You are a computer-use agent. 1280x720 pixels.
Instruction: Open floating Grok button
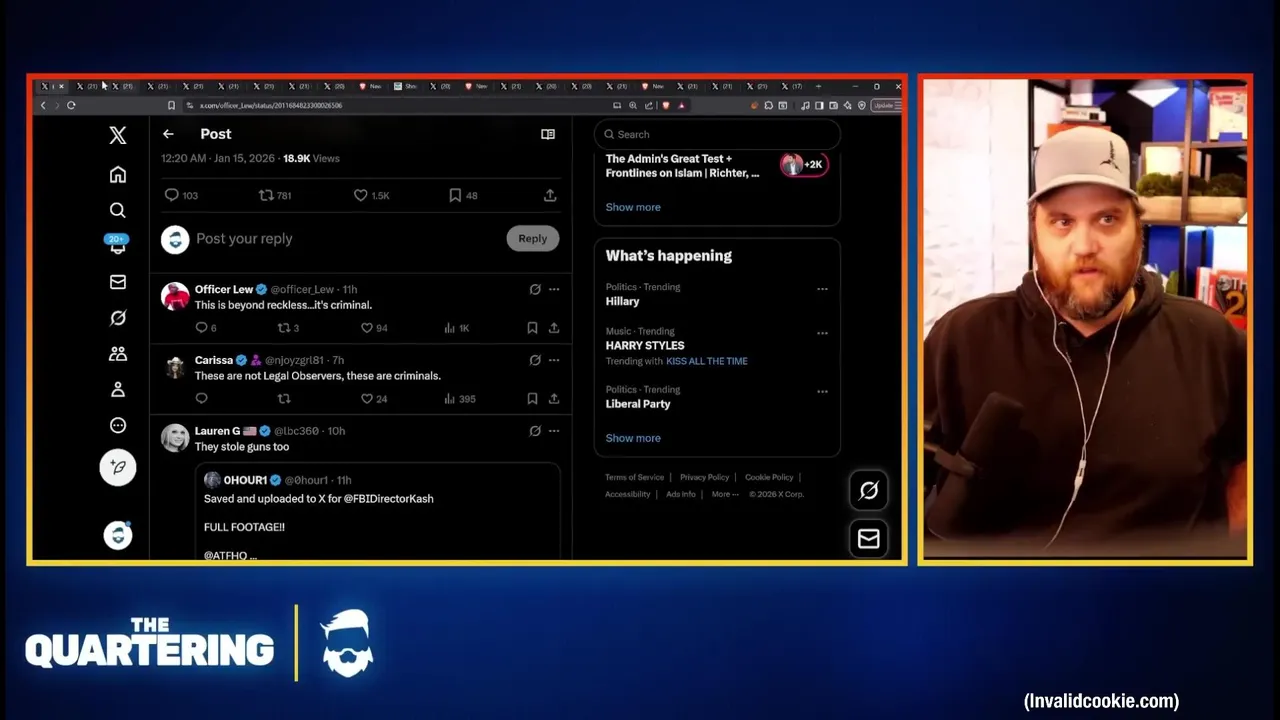(x=869, y=490)
